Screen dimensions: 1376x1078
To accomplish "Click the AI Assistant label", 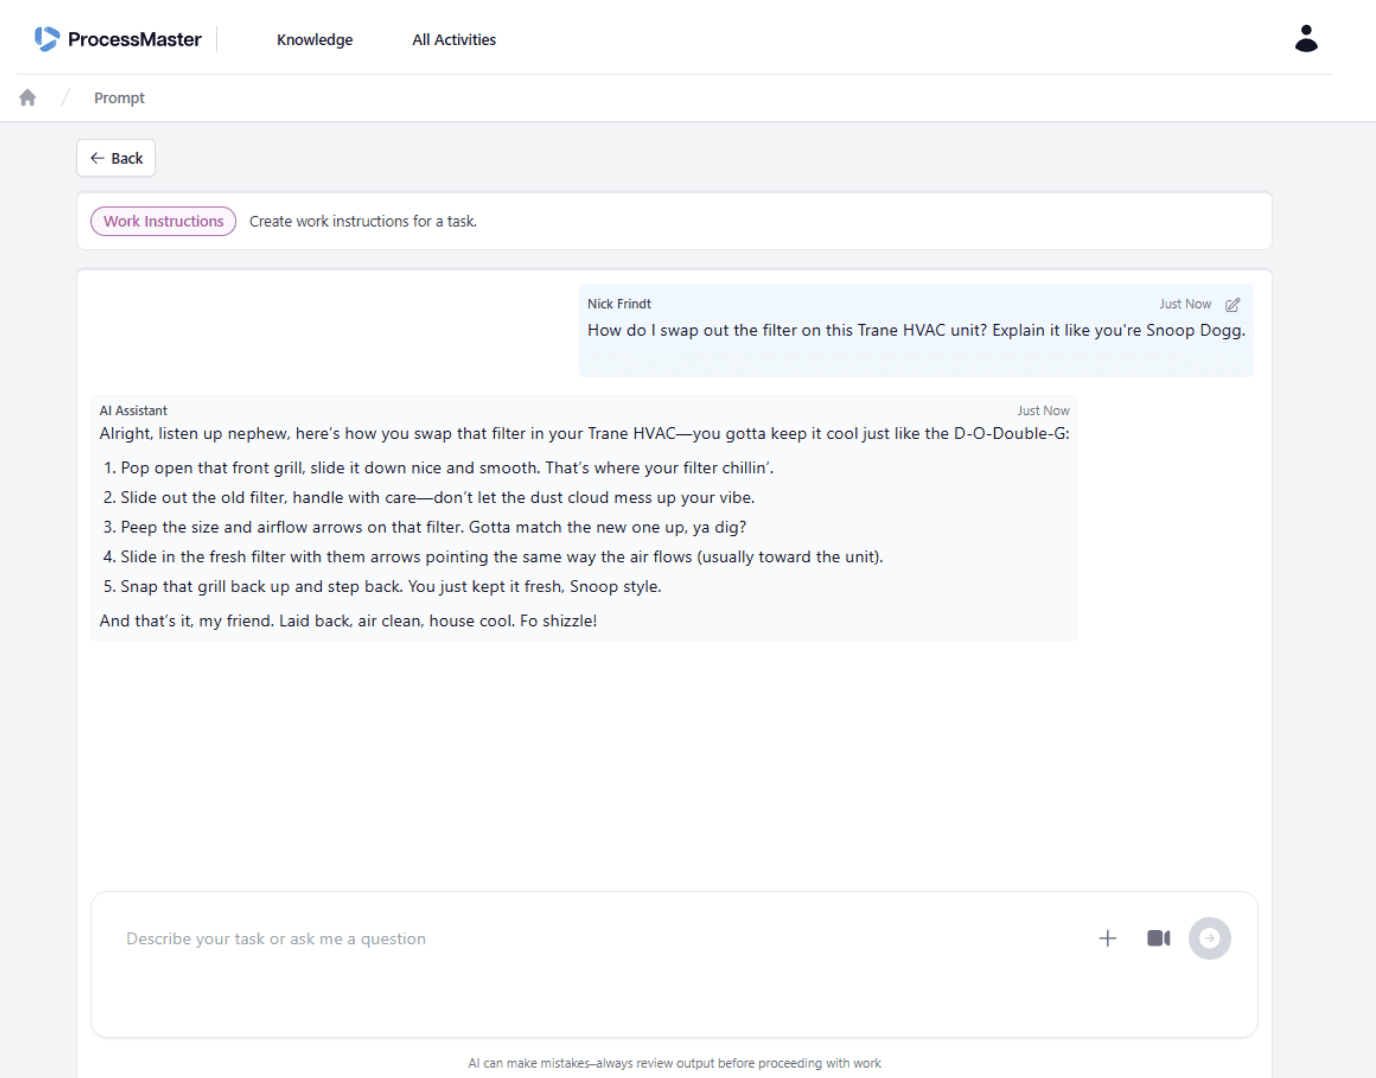I will click(x=133, y=411).
